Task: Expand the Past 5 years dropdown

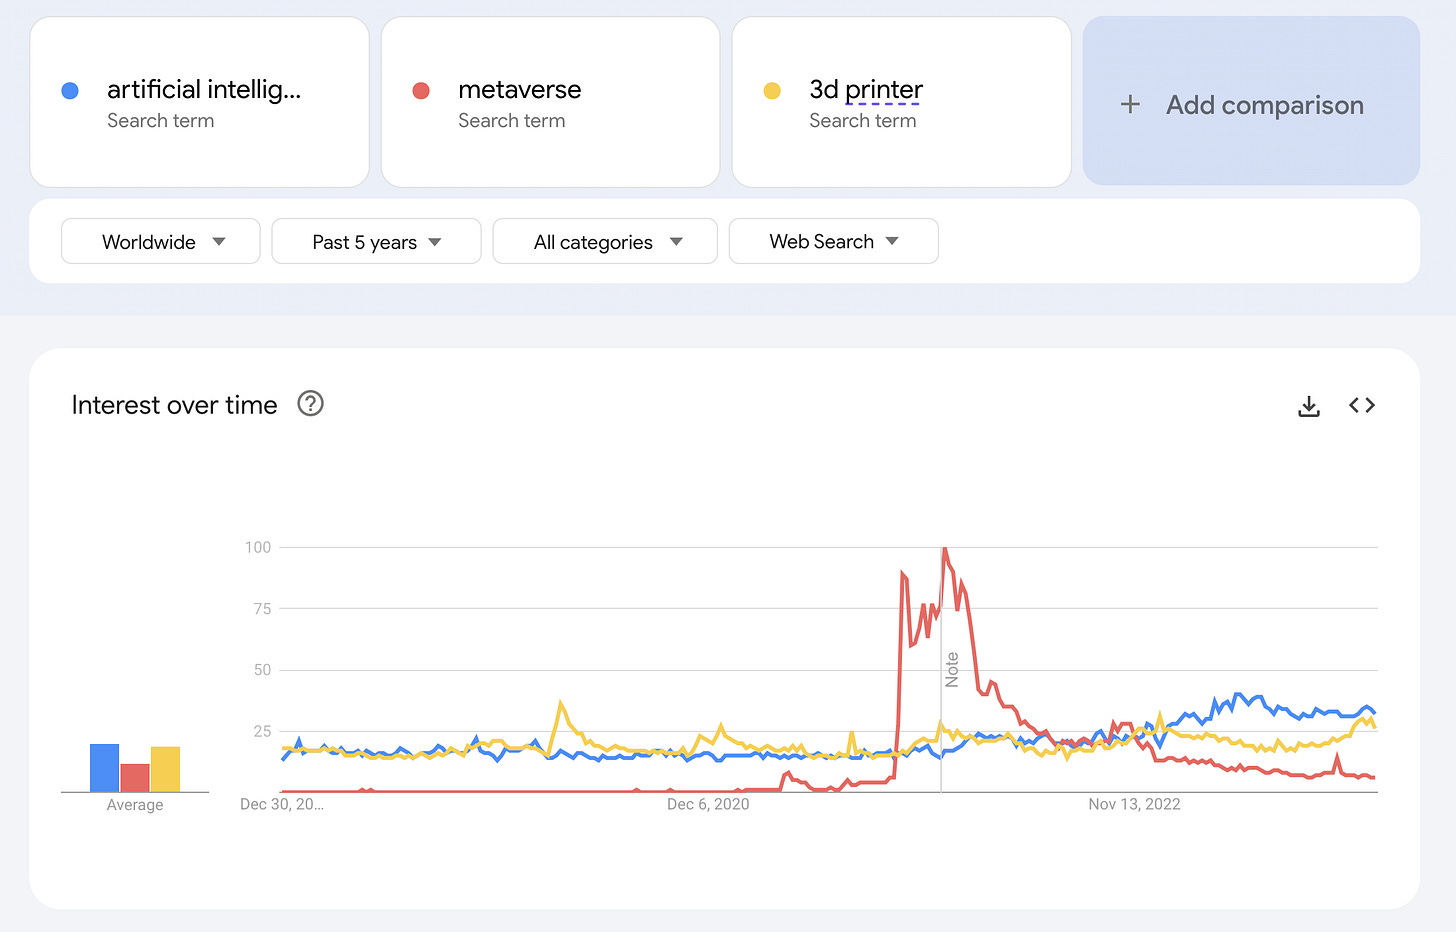Action: pos(376,242)
